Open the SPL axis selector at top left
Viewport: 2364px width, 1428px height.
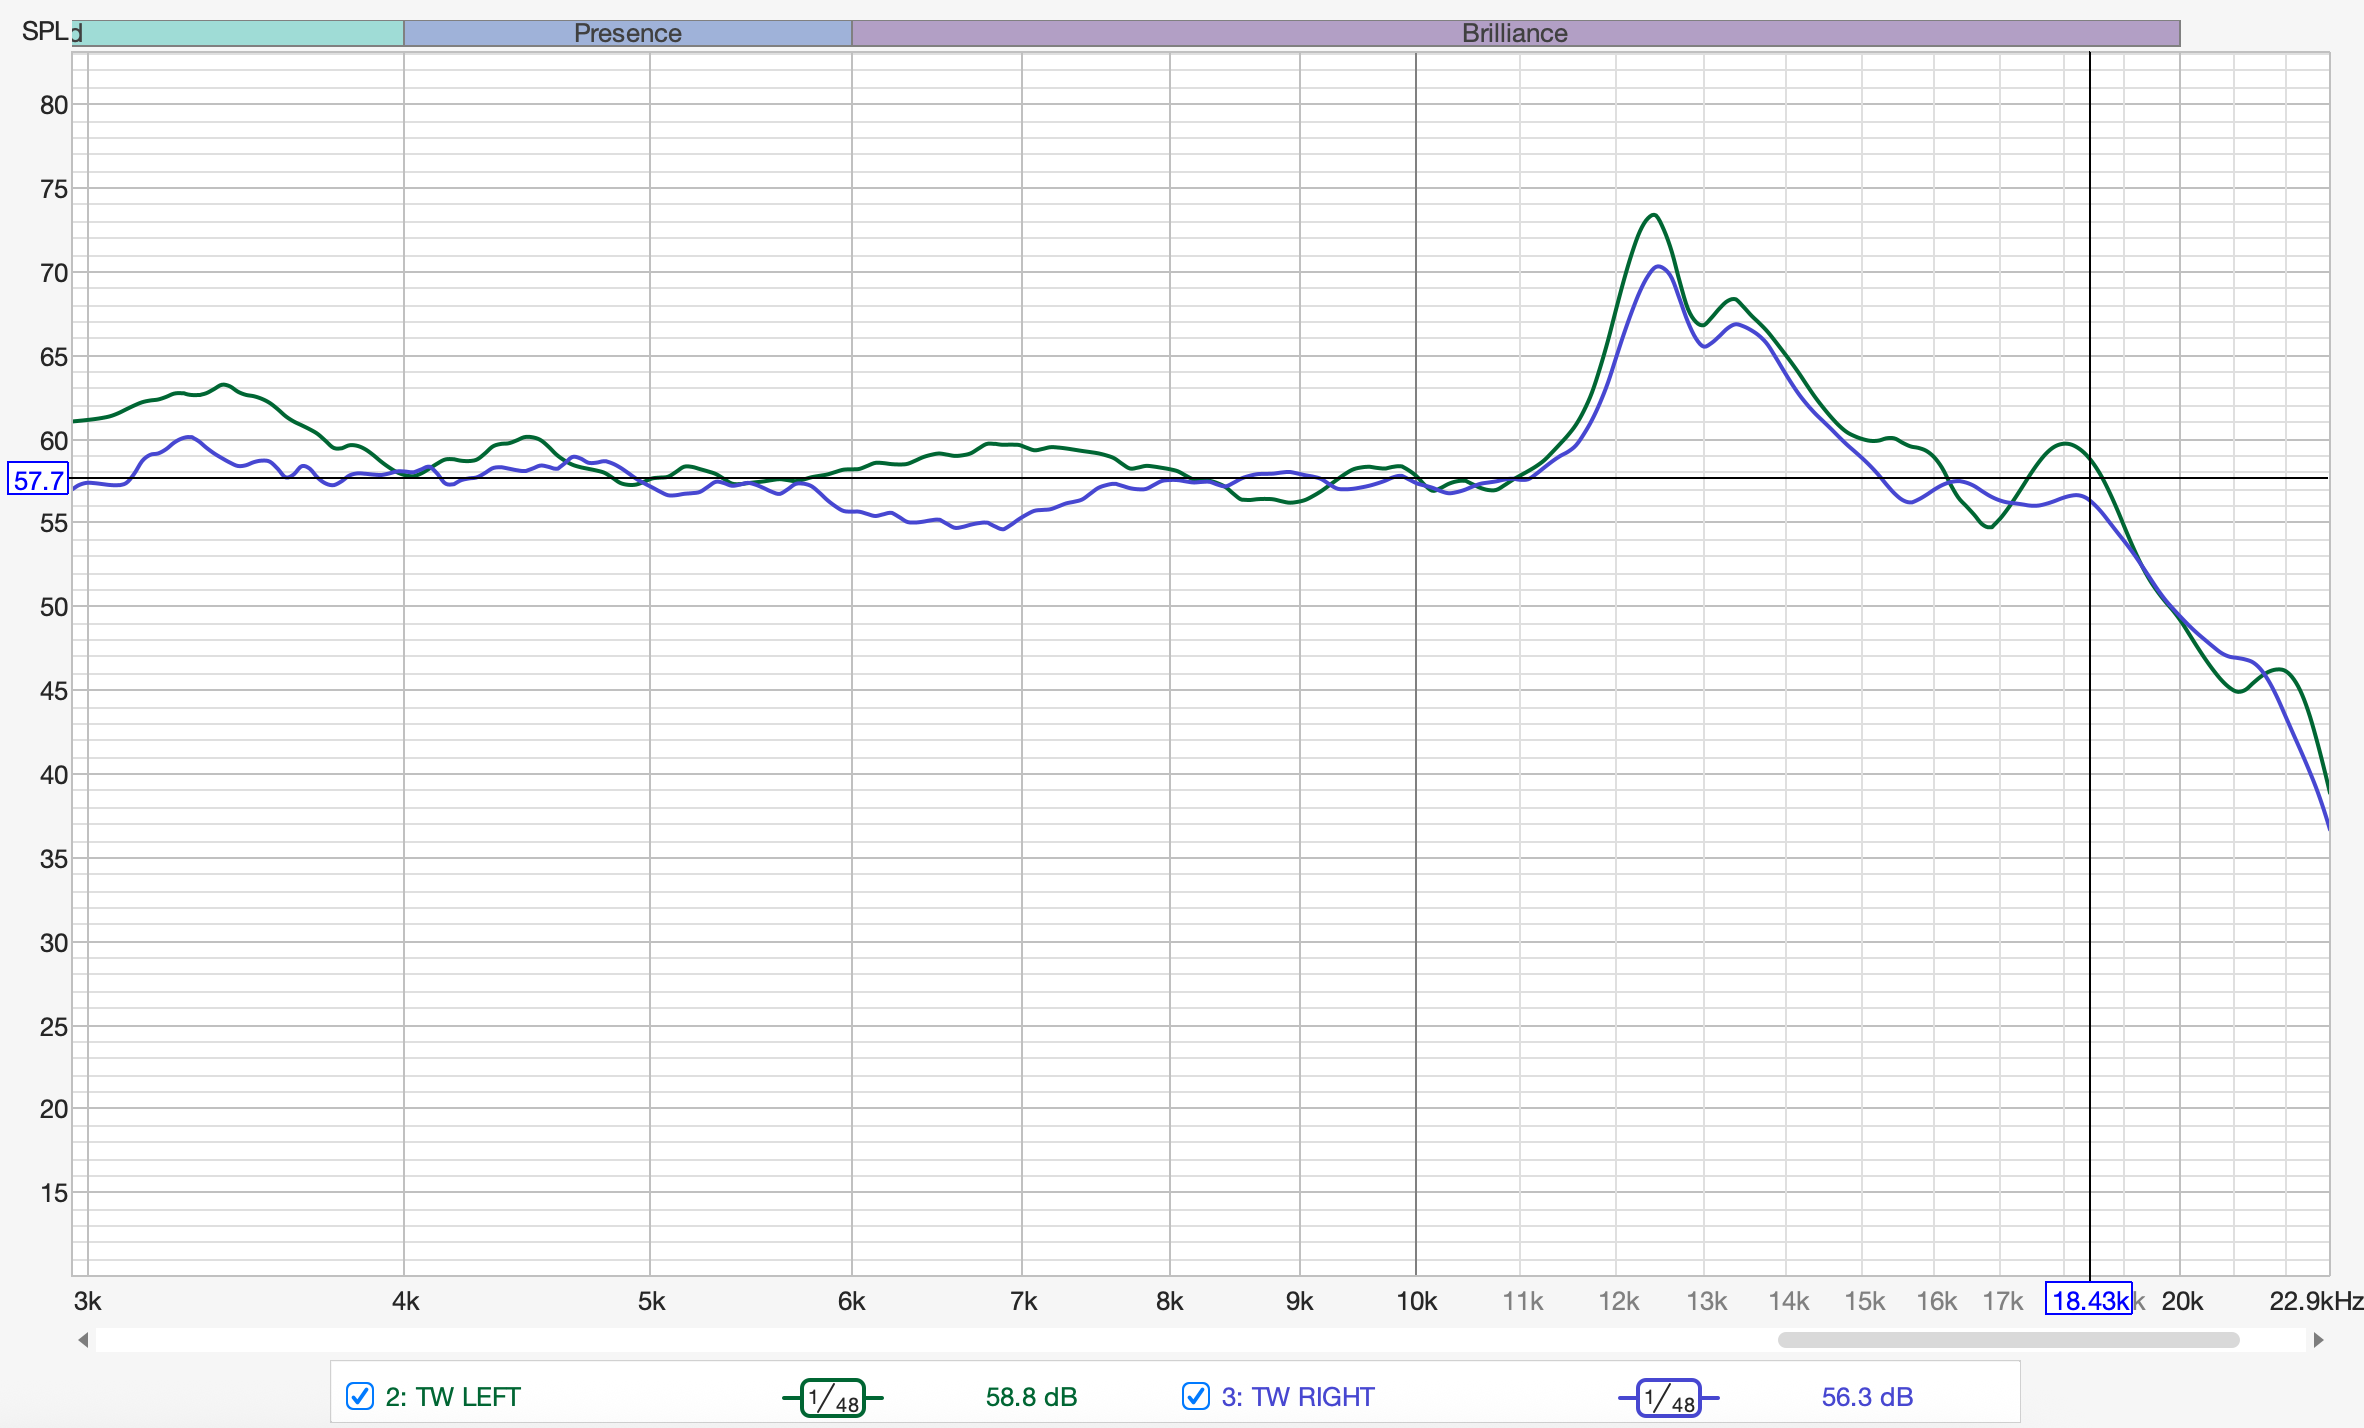tap(46, 32)
